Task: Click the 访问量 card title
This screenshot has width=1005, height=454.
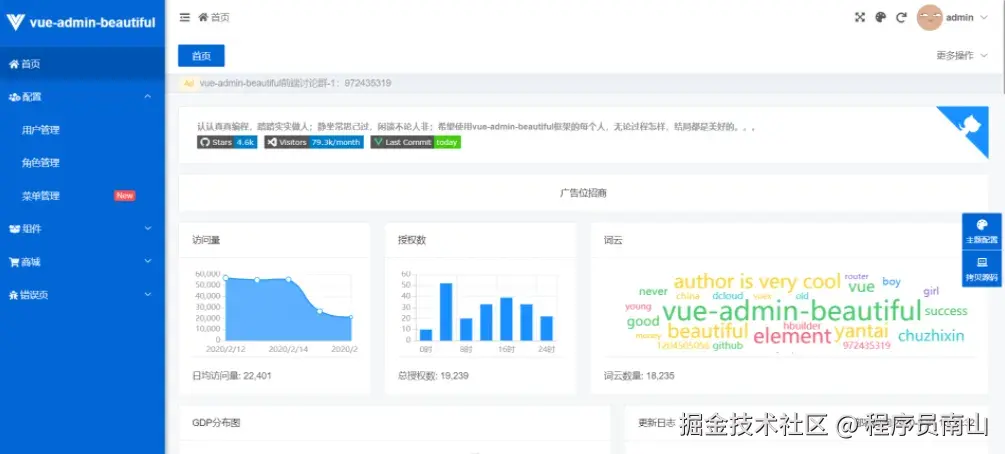Action: [206, 240]
